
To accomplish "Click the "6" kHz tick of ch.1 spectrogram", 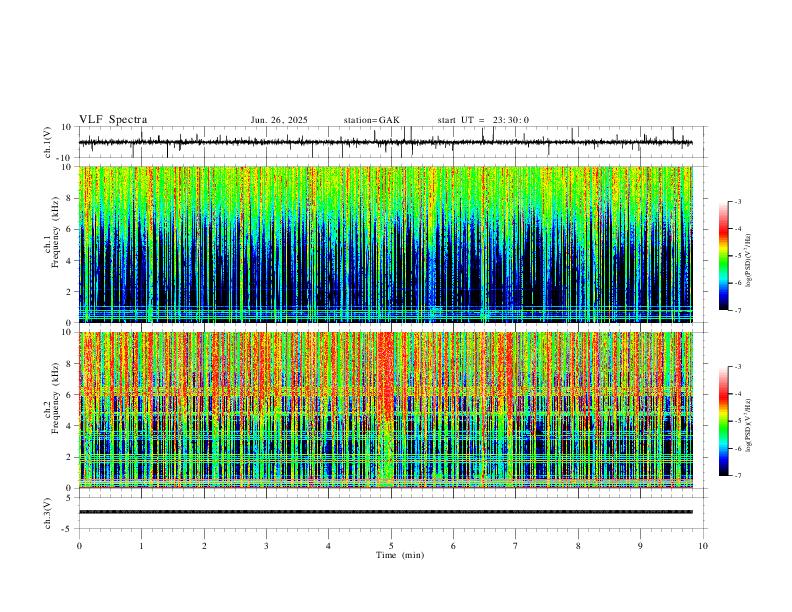I will (70, 229).
